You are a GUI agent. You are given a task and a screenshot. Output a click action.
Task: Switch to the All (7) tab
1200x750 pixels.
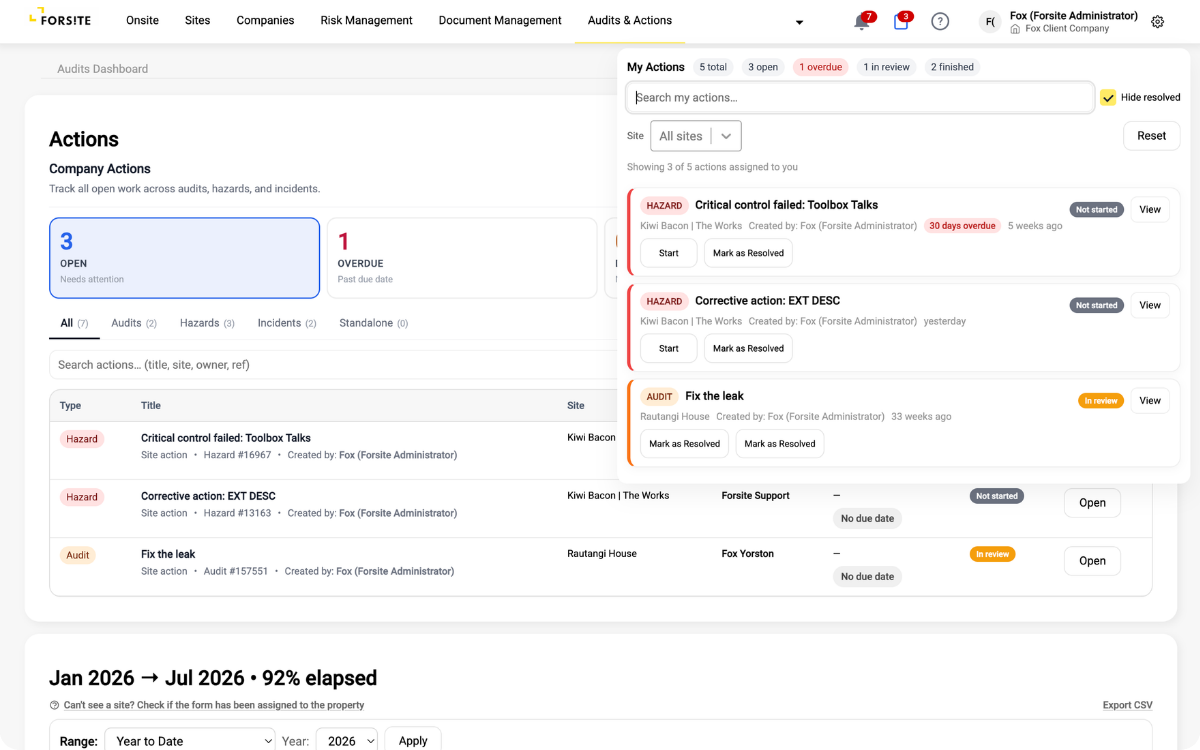74,323
